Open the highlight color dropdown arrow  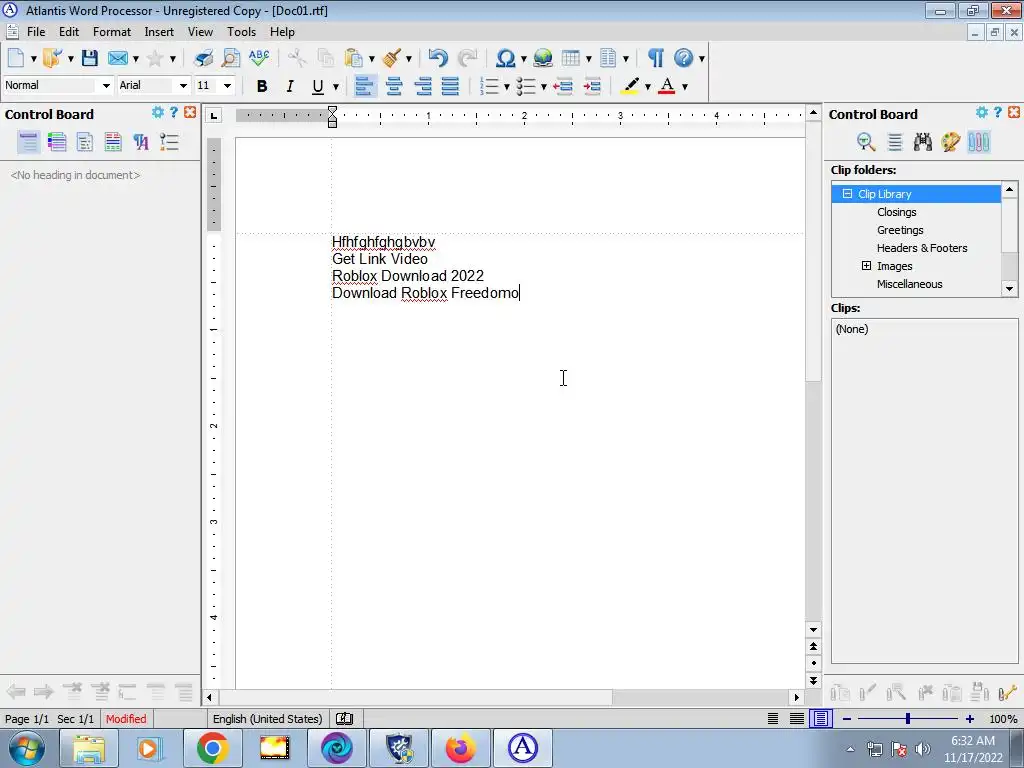pyautogui.click(x=647, y=86)
